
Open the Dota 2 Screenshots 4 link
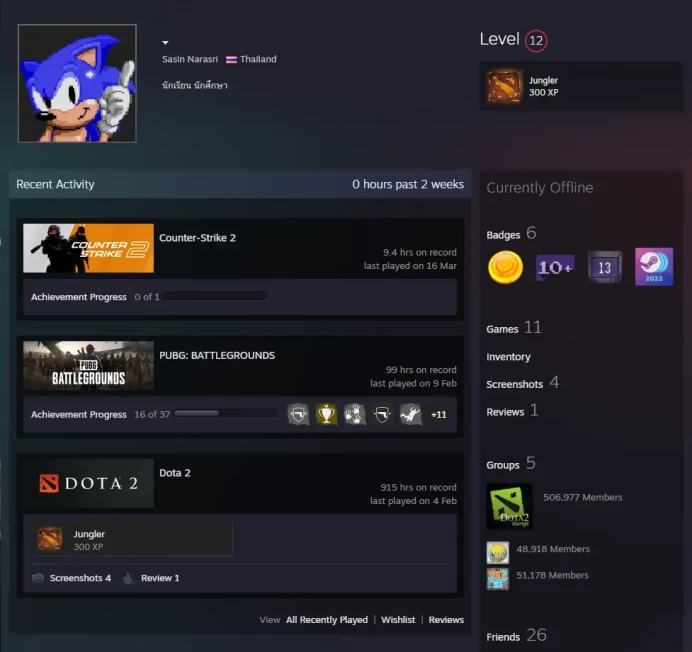[x=80, y=578]
